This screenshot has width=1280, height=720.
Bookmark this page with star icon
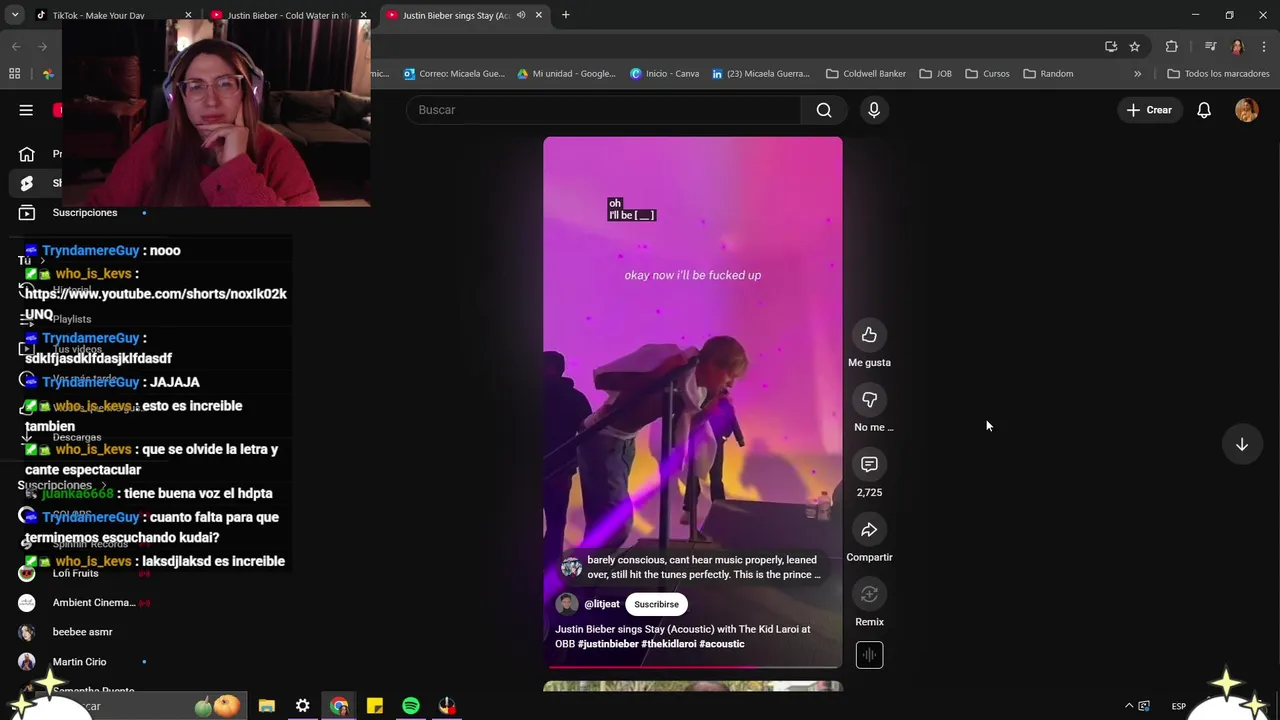(x=1134, y=46)
